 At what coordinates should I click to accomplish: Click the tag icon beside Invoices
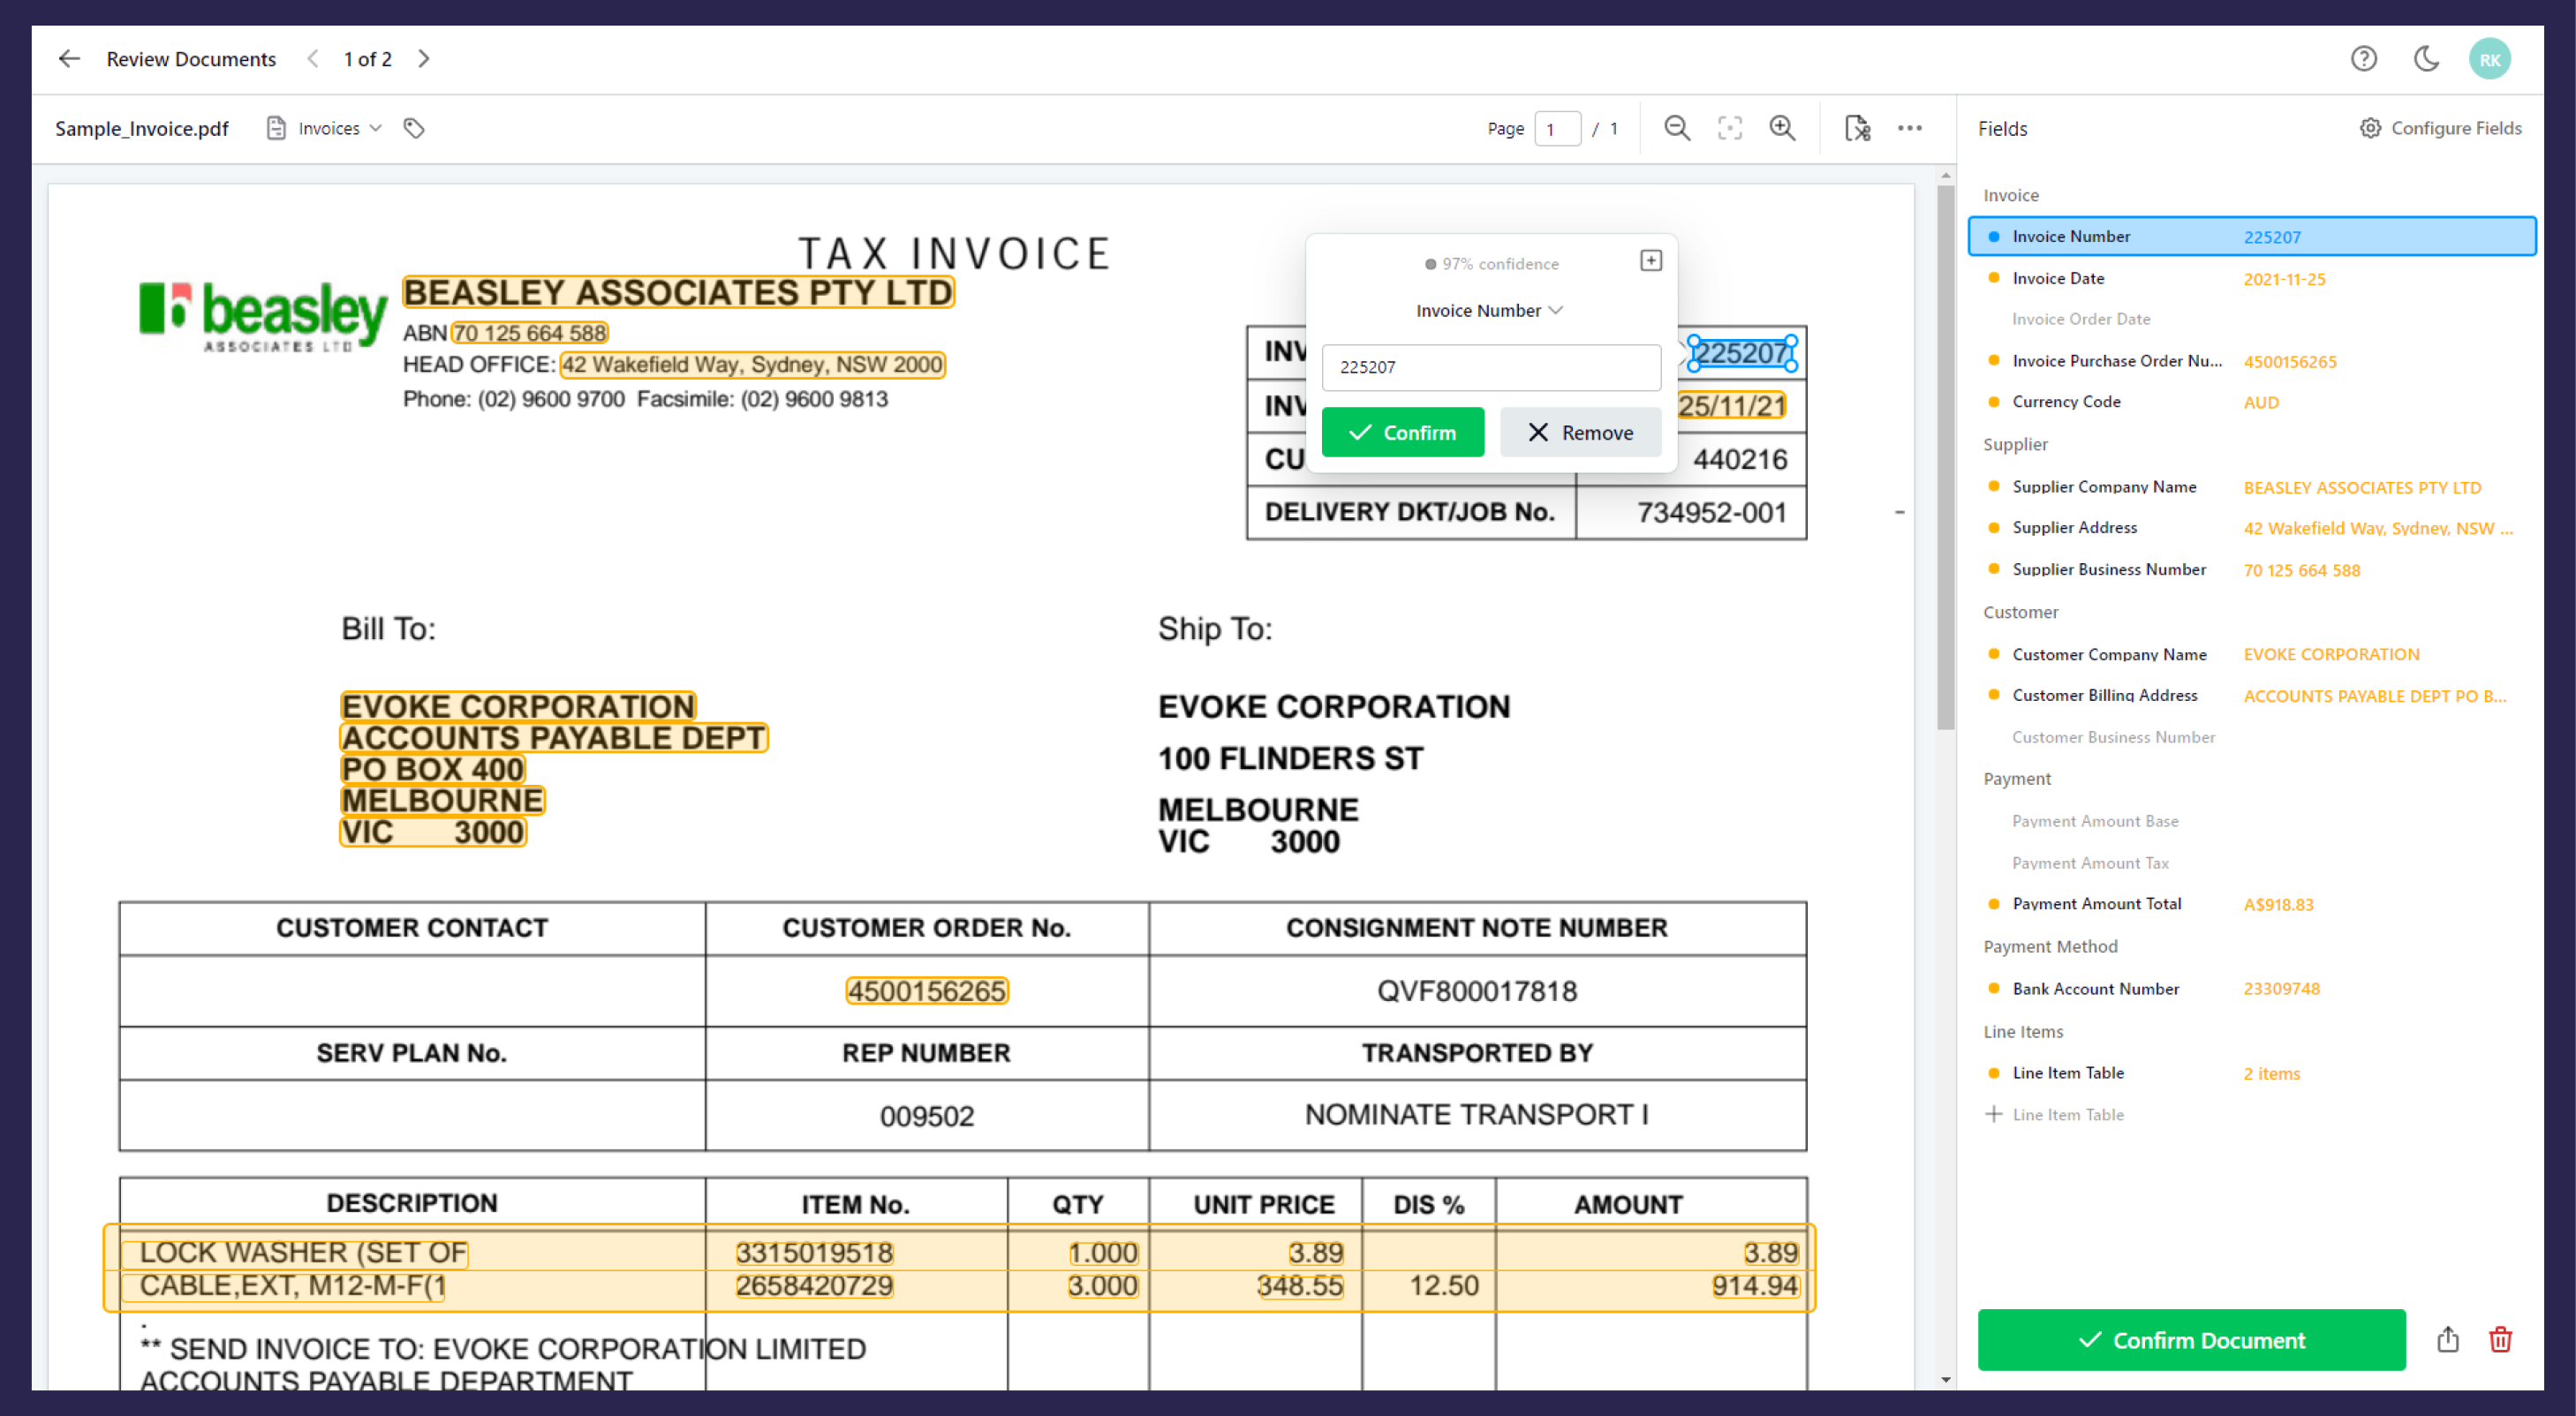point(414,128)
